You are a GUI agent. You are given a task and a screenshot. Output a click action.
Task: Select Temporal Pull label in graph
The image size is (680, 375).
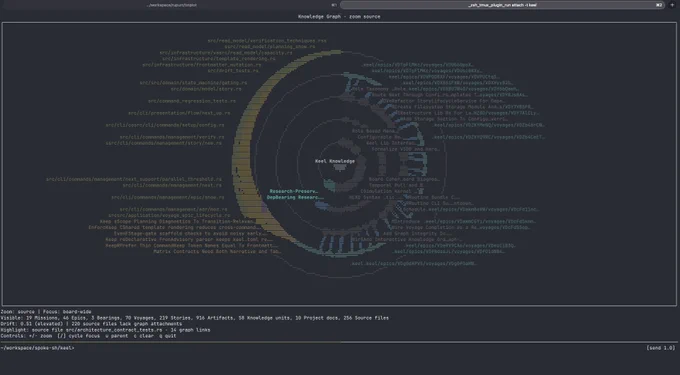click(396, 185)
